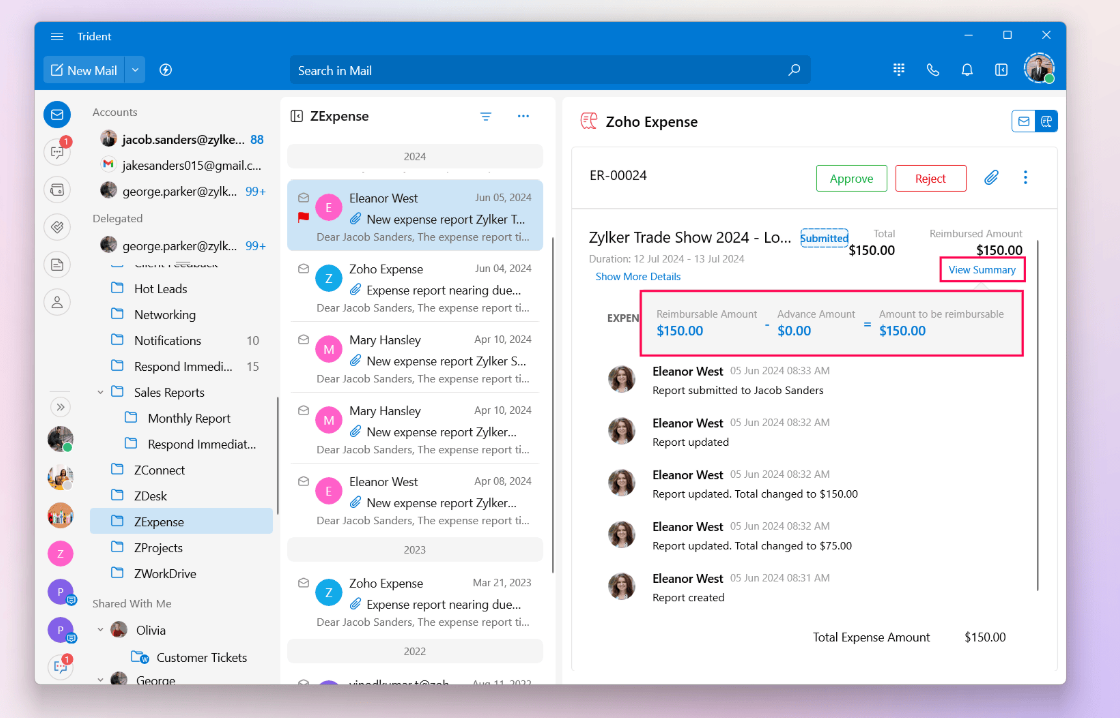The image size is (1120, 718).
Task: Select the Mail module icon in sidebar
Action: click(57, 114)
